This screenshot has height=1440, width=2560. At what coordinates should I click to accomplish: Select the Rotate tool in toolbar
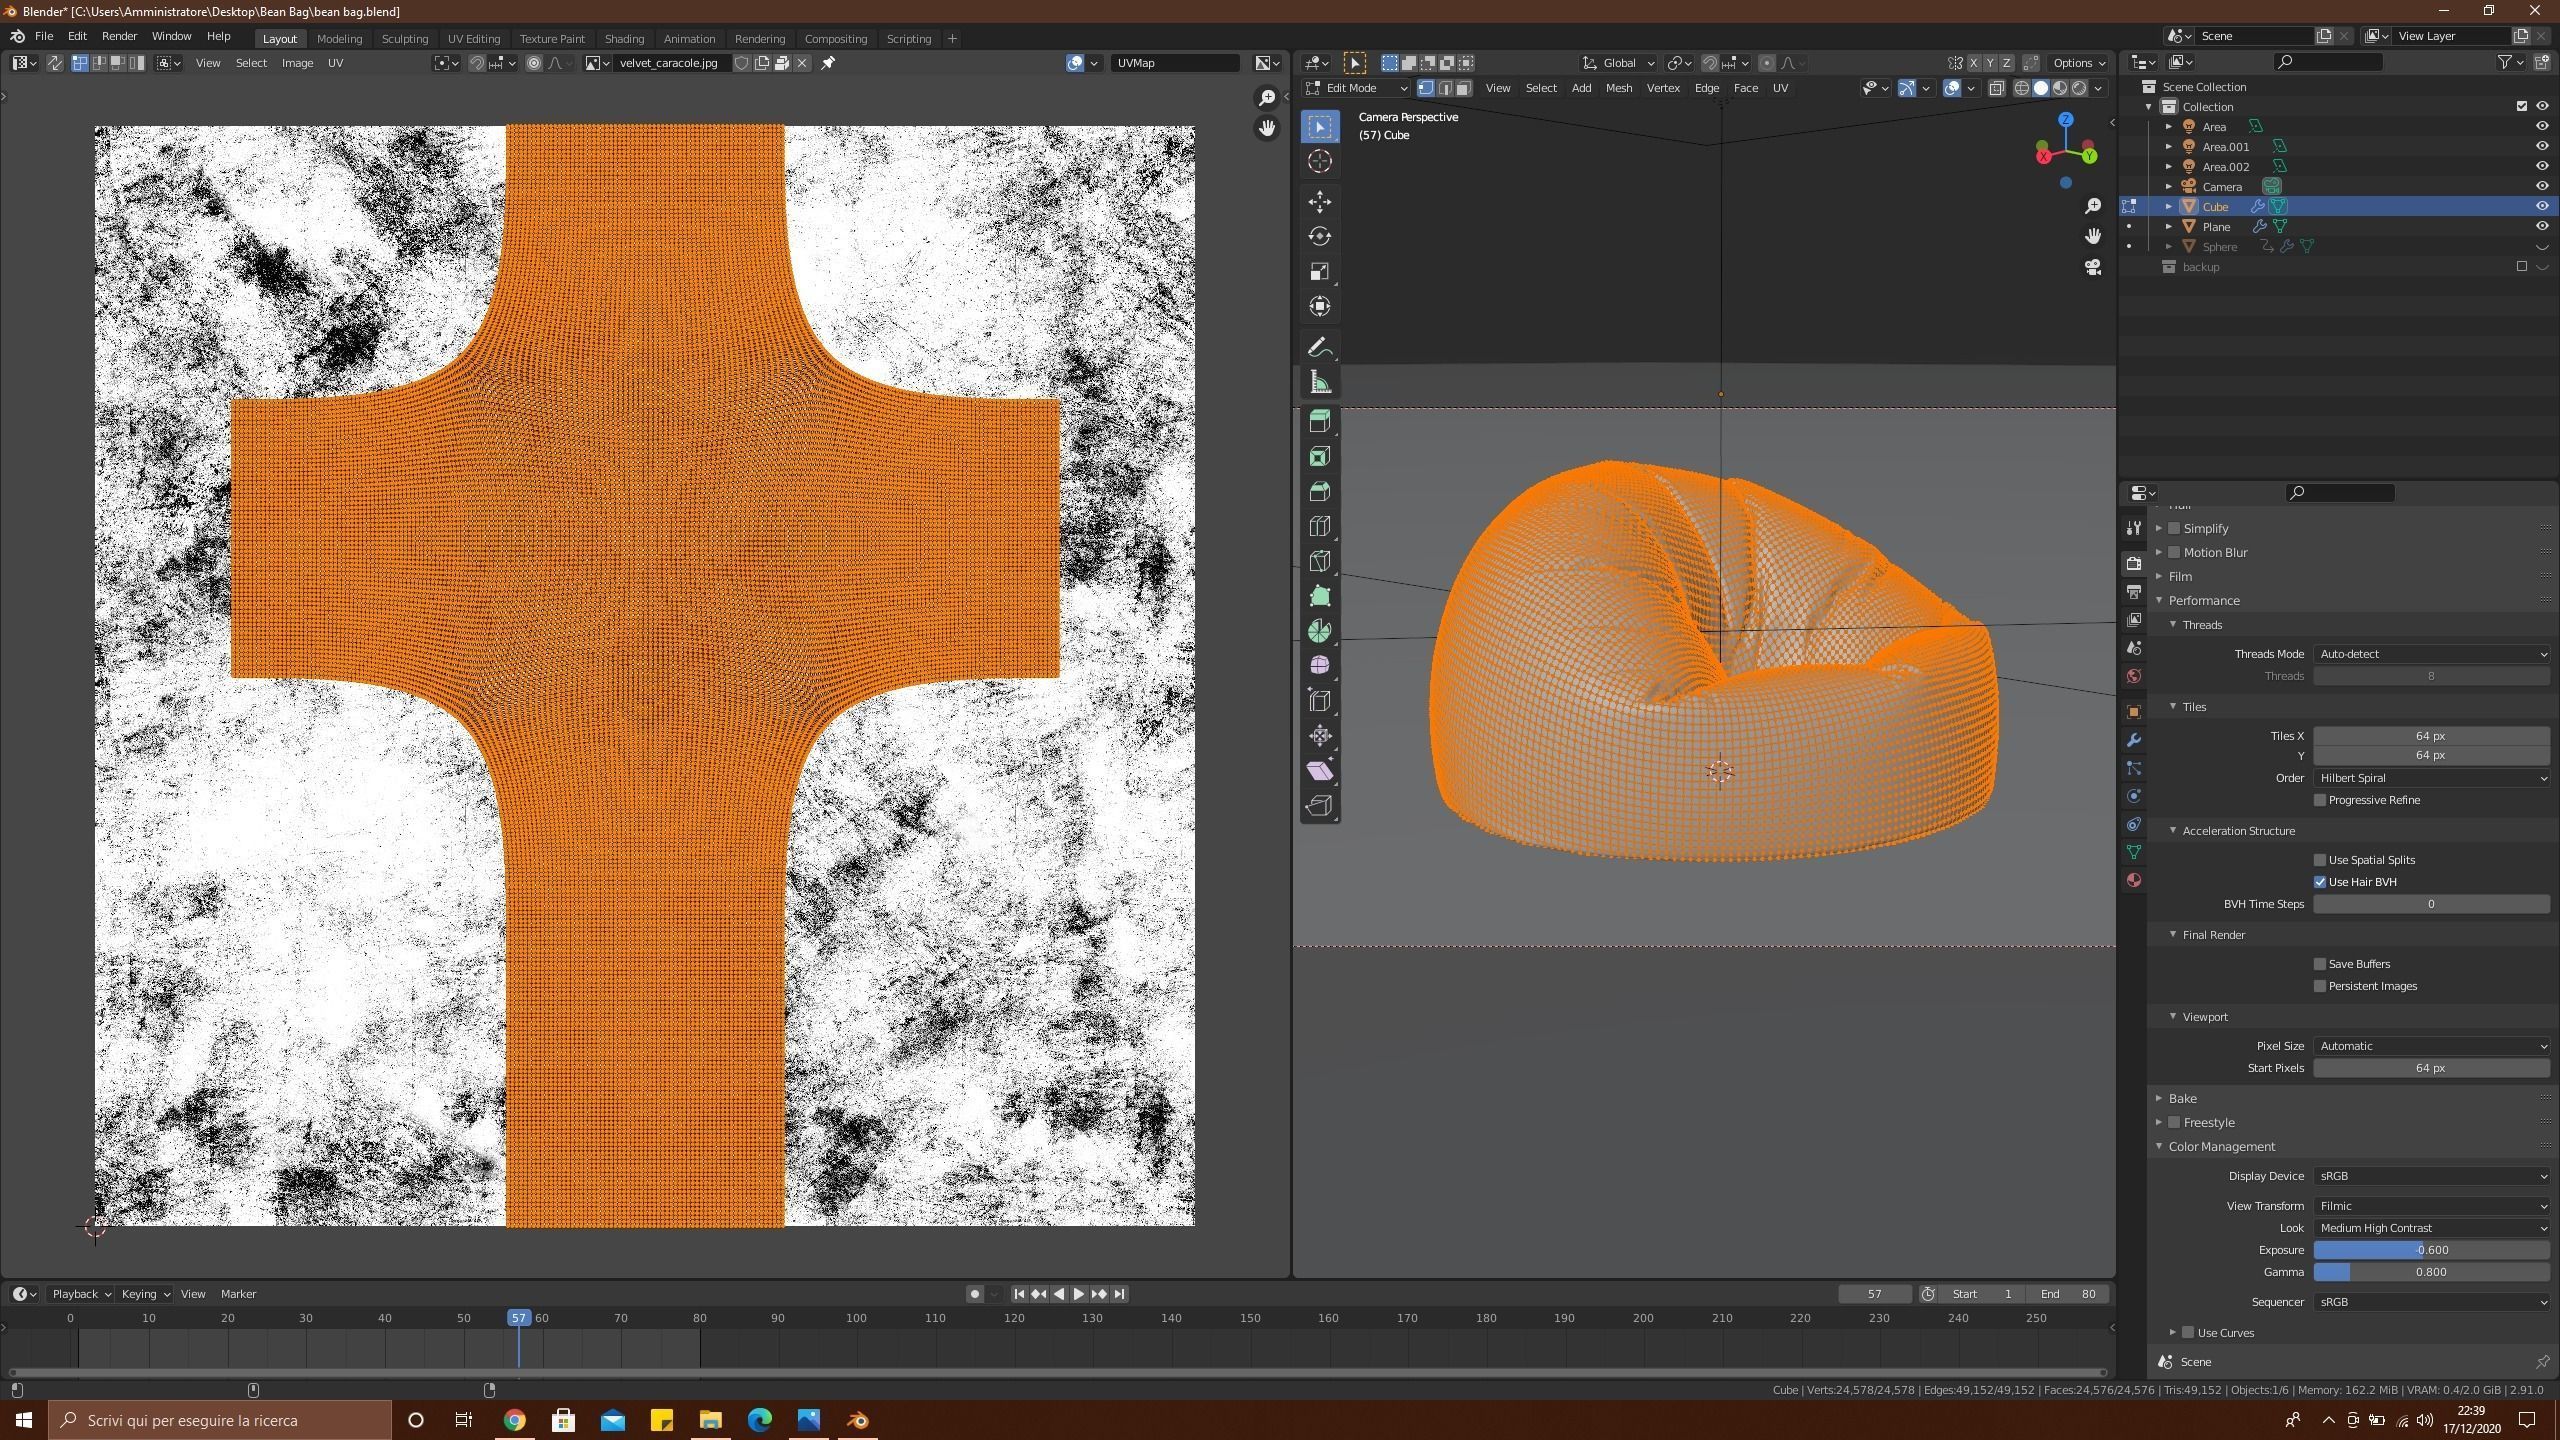(1319, 237)
